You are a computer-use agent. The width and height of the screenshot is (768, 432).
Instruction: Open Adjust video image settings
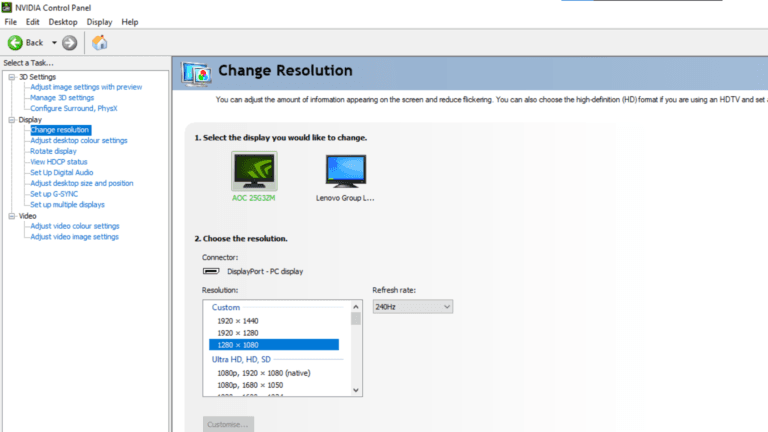coord(74,237)
